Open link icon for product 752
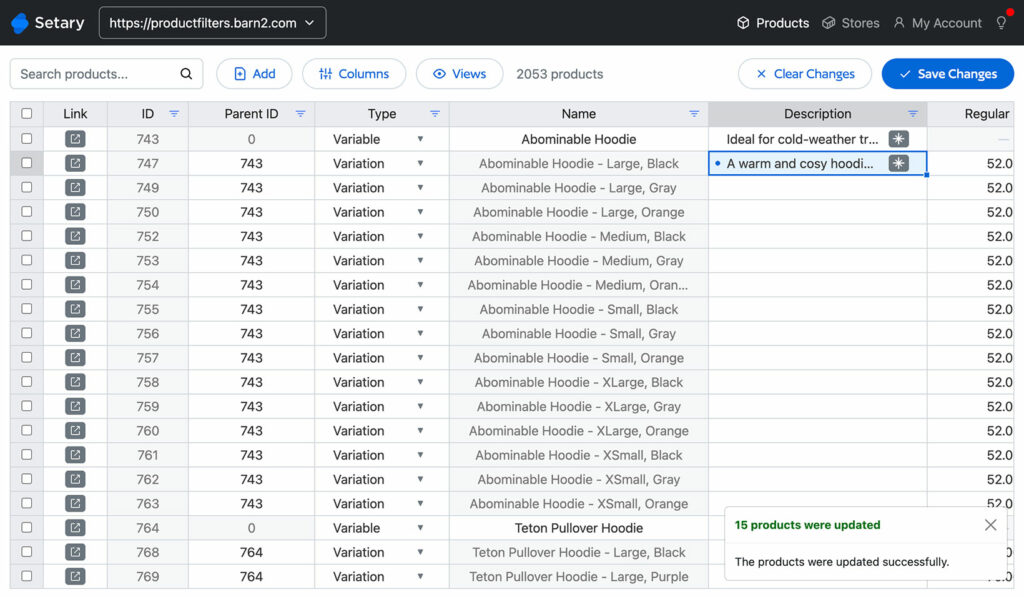1024x597 pixels. tap(75, 236)
